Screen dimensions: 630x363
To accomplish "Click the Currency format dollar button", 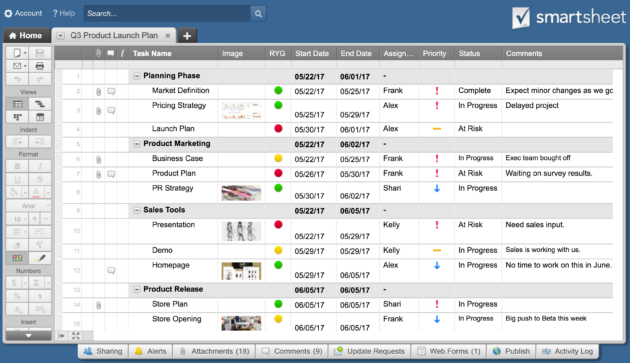I will tap(14, 283).
